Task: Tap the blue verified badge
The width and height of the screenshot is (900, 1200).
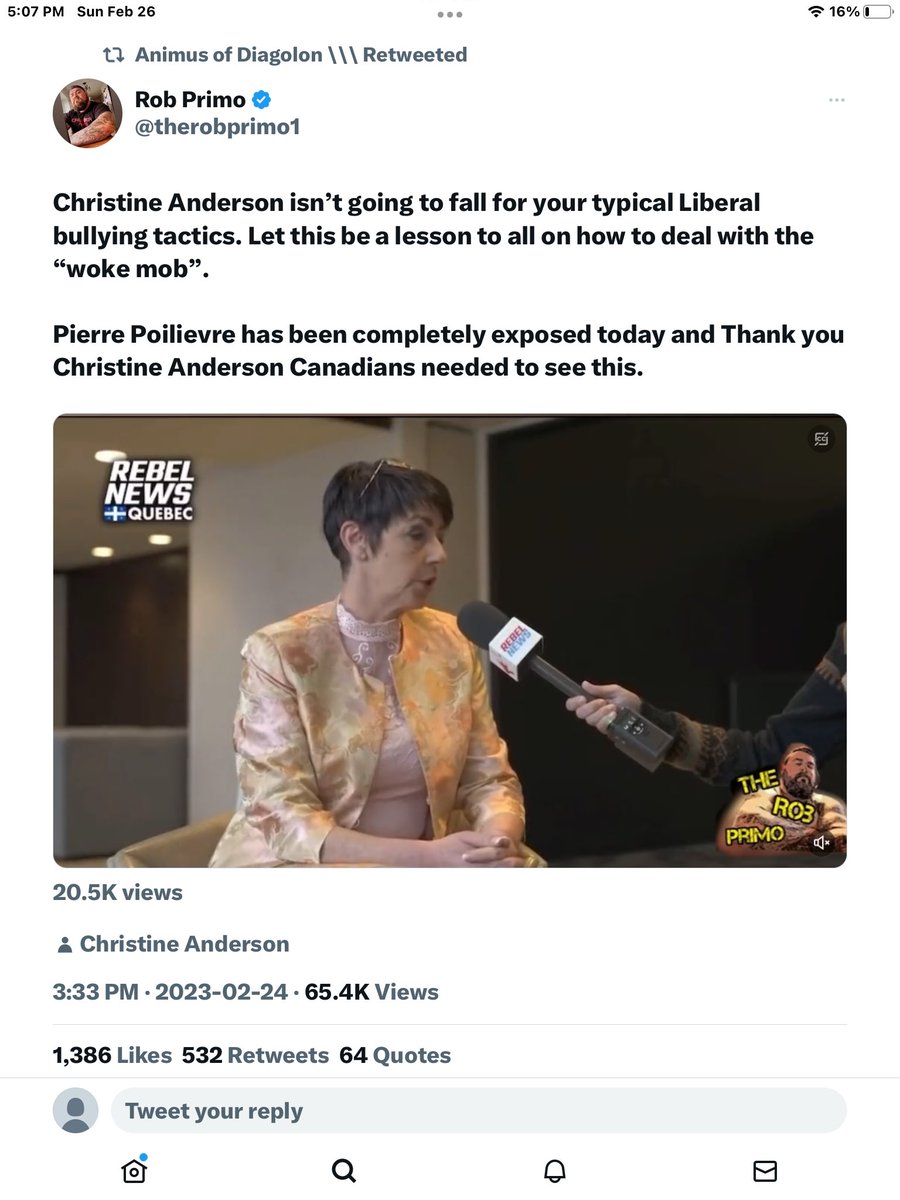Action: pos(262,99)
